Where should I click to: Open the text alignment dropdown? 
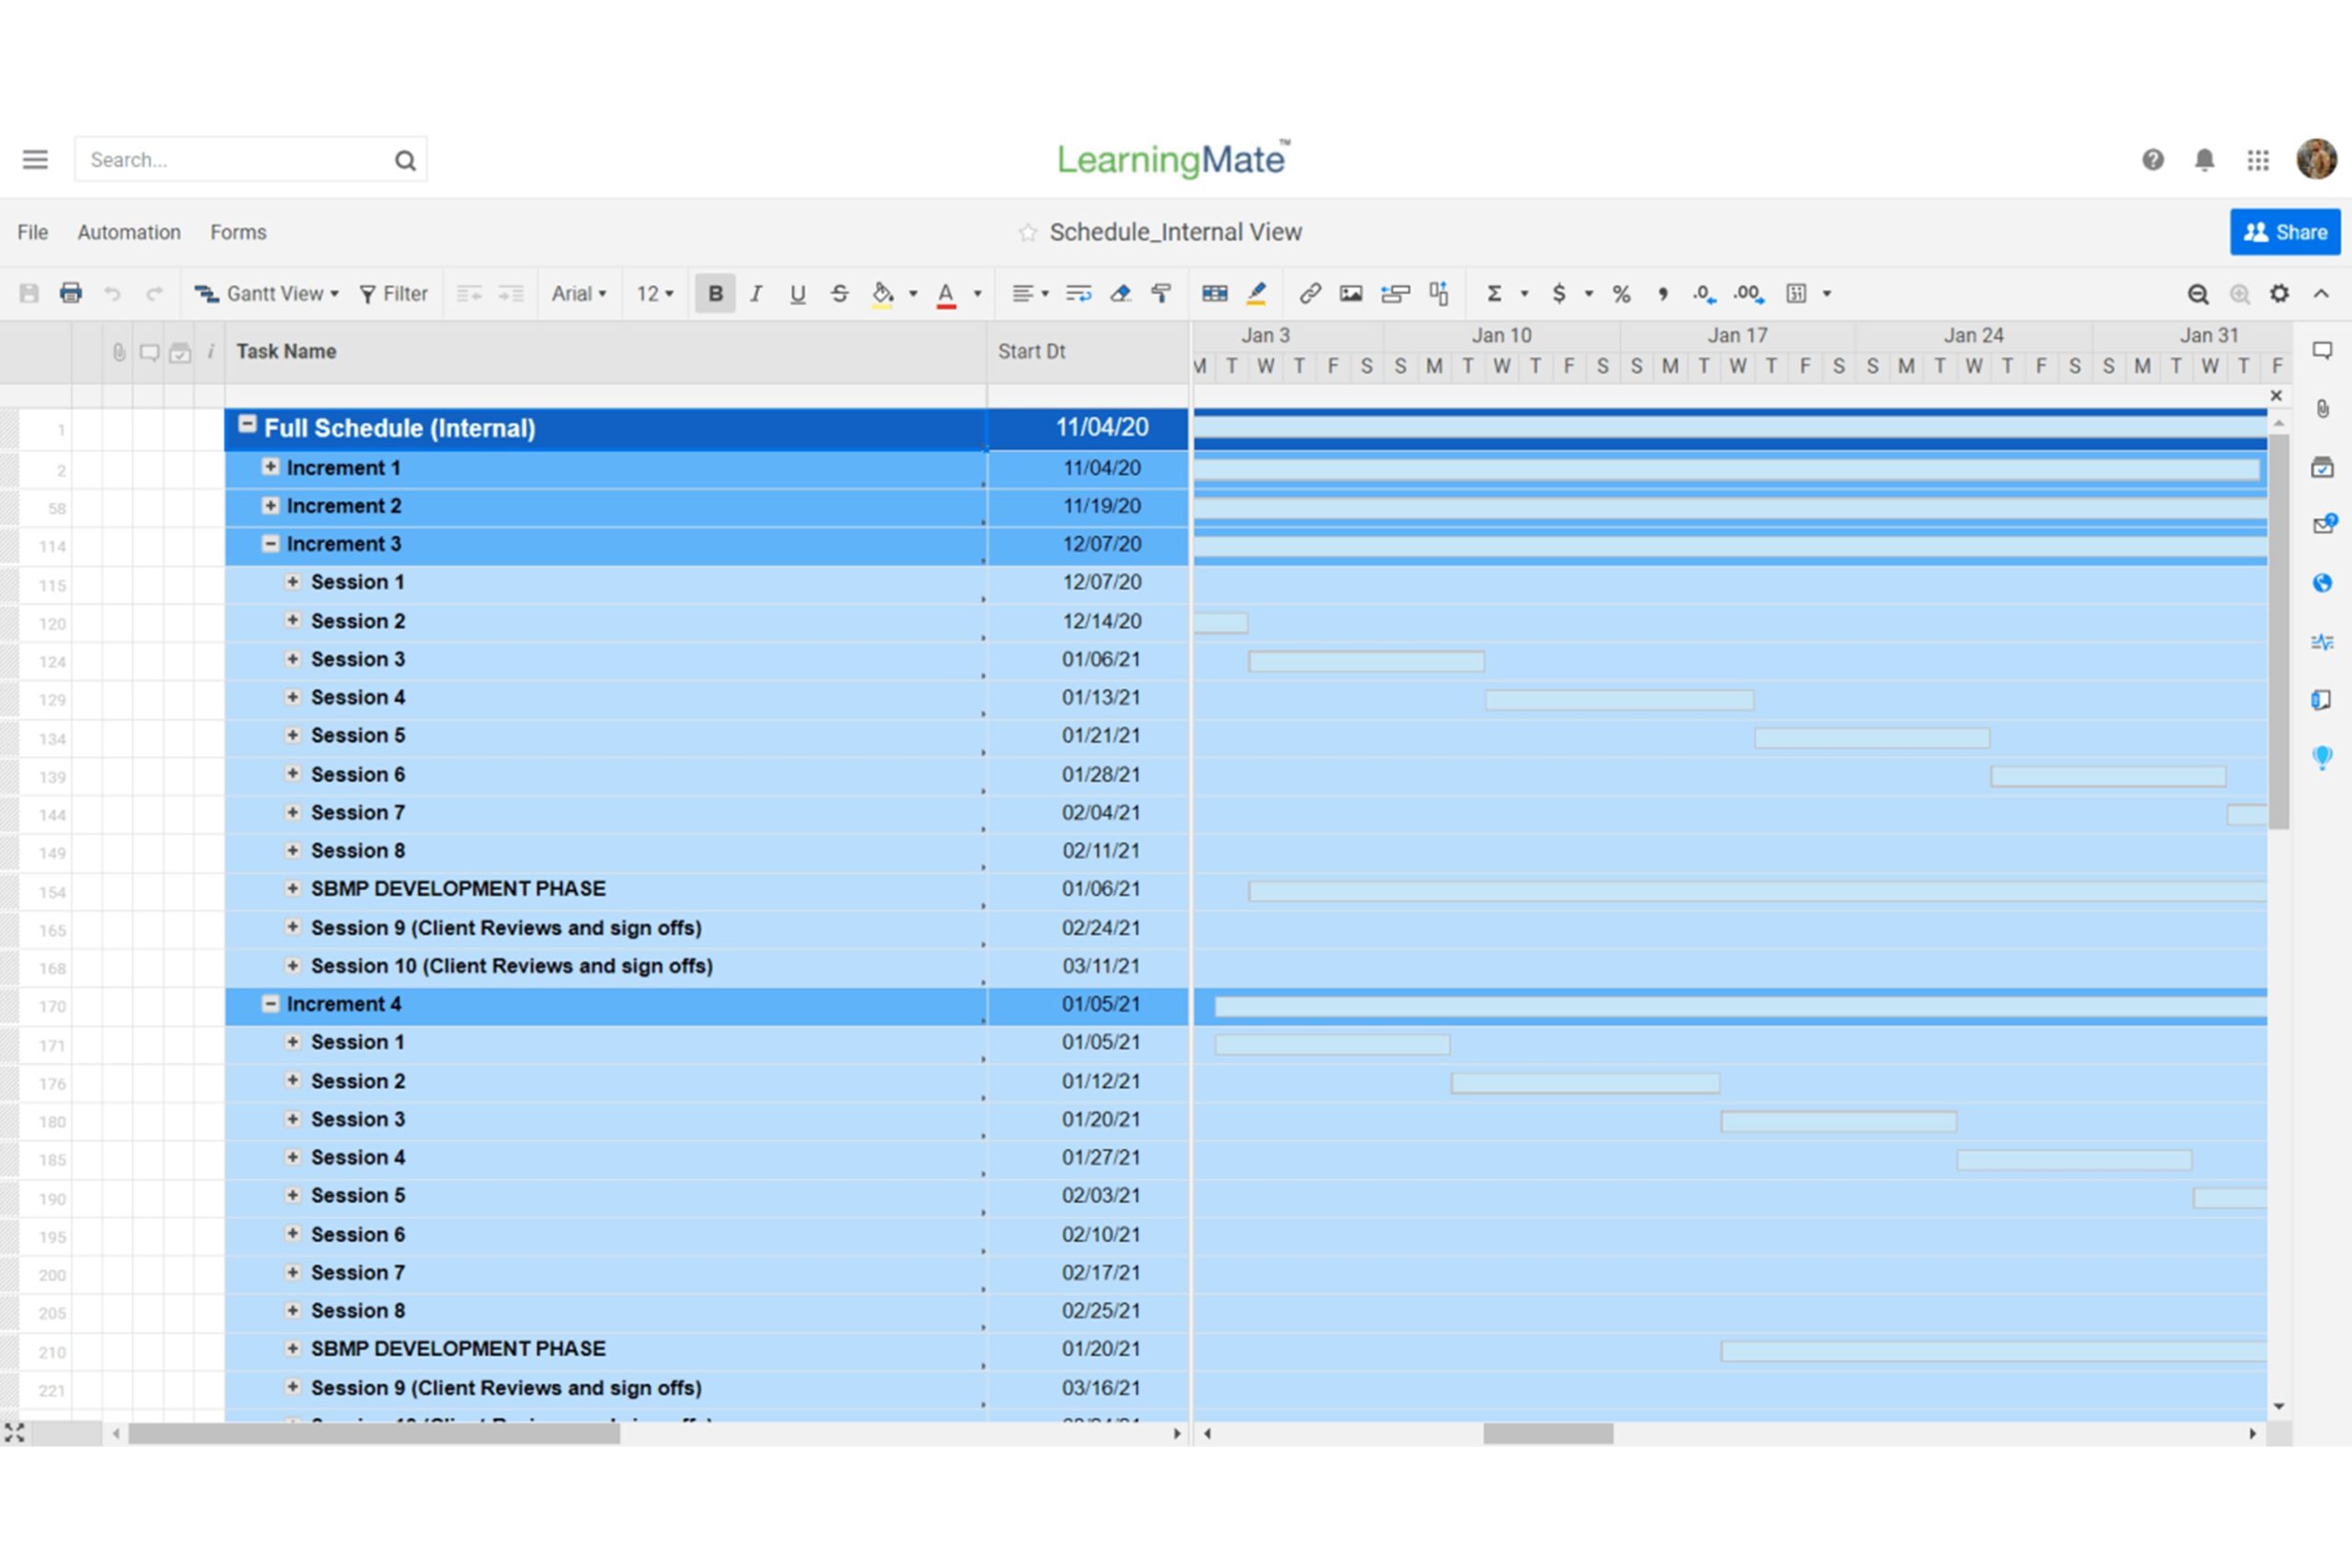(x=1029, y=293)
